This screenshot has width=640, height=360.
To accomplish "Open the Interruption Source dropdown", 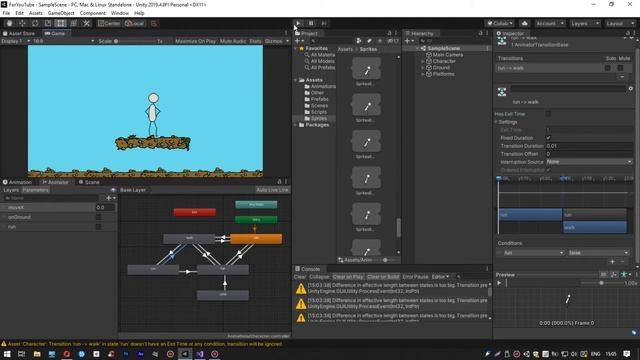I will (x=589, y=162).
